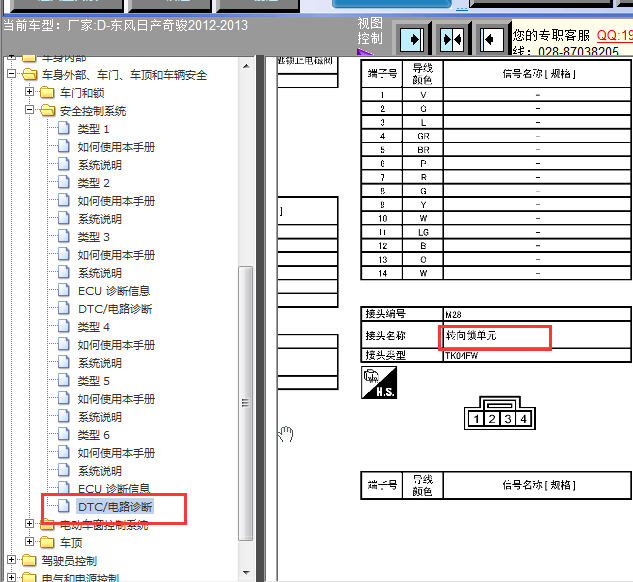633x582 pixels.
Task: Click the 信号名称[规格] header in top table
Action: pos(537,74)
